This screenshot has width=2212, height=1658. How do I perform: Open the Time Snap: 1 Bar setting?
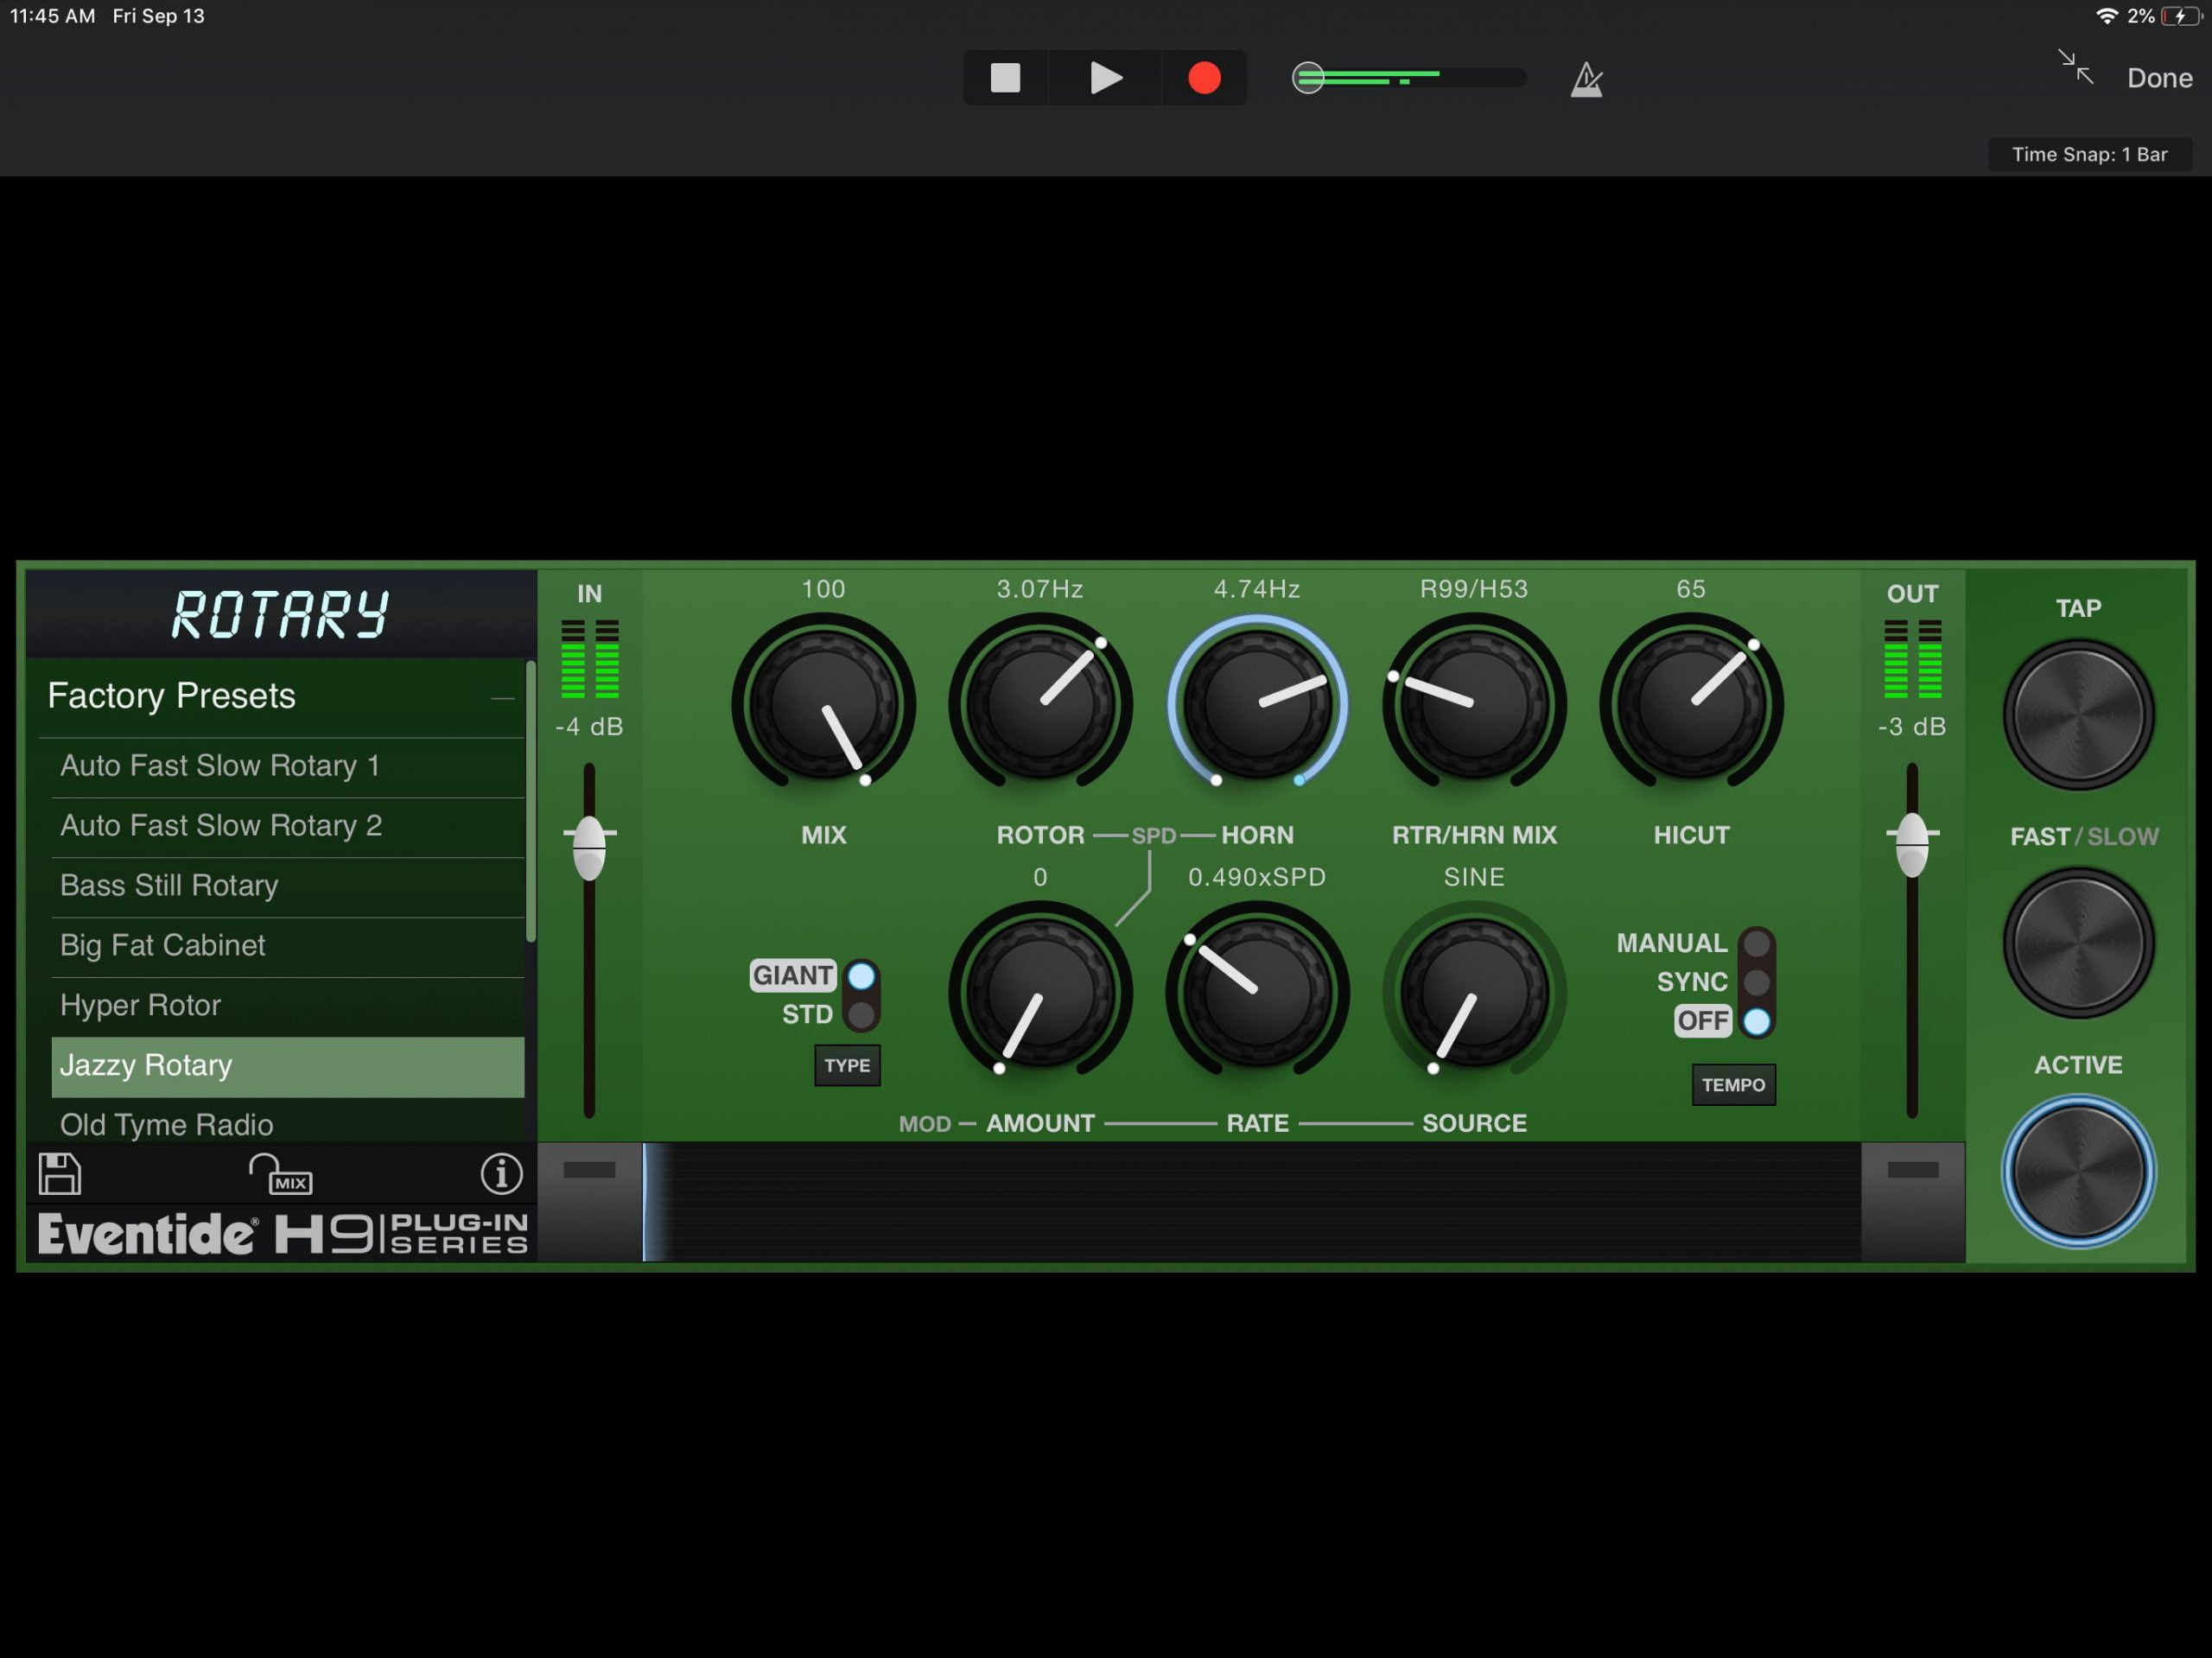pyautogui.click(x=2089, y=154)
